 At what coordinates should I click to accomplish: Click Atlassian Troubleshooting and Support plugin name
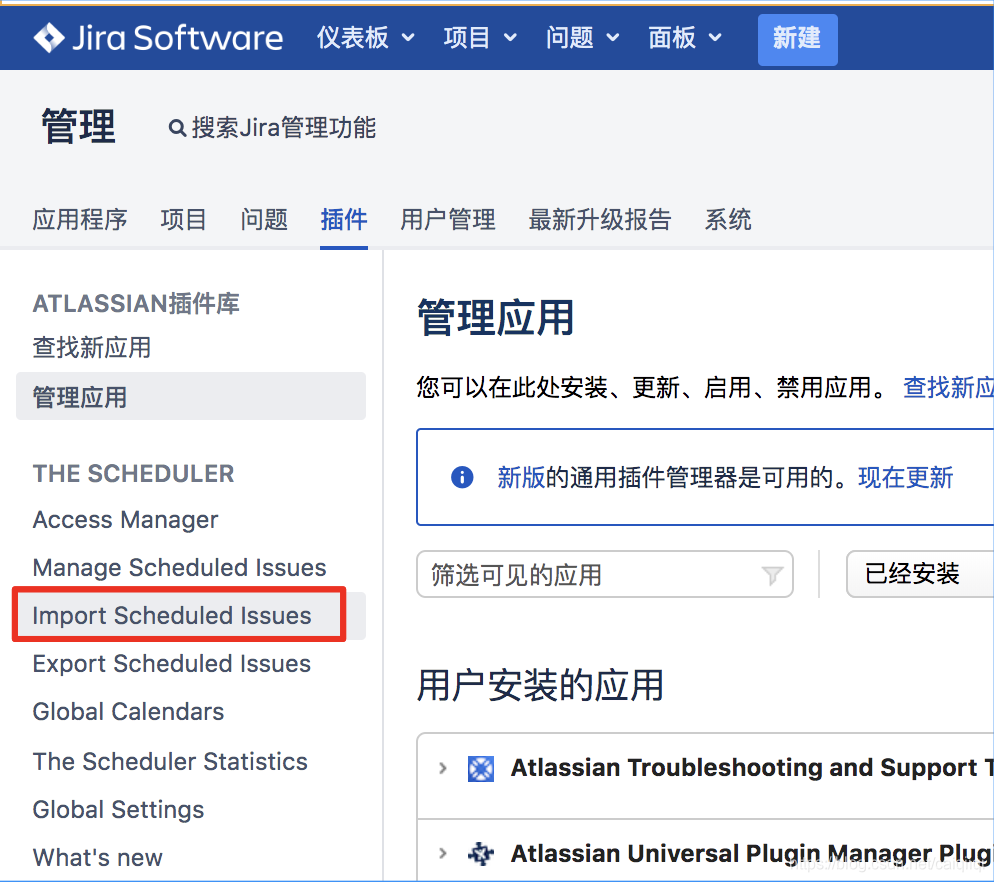tap(752, 768)
